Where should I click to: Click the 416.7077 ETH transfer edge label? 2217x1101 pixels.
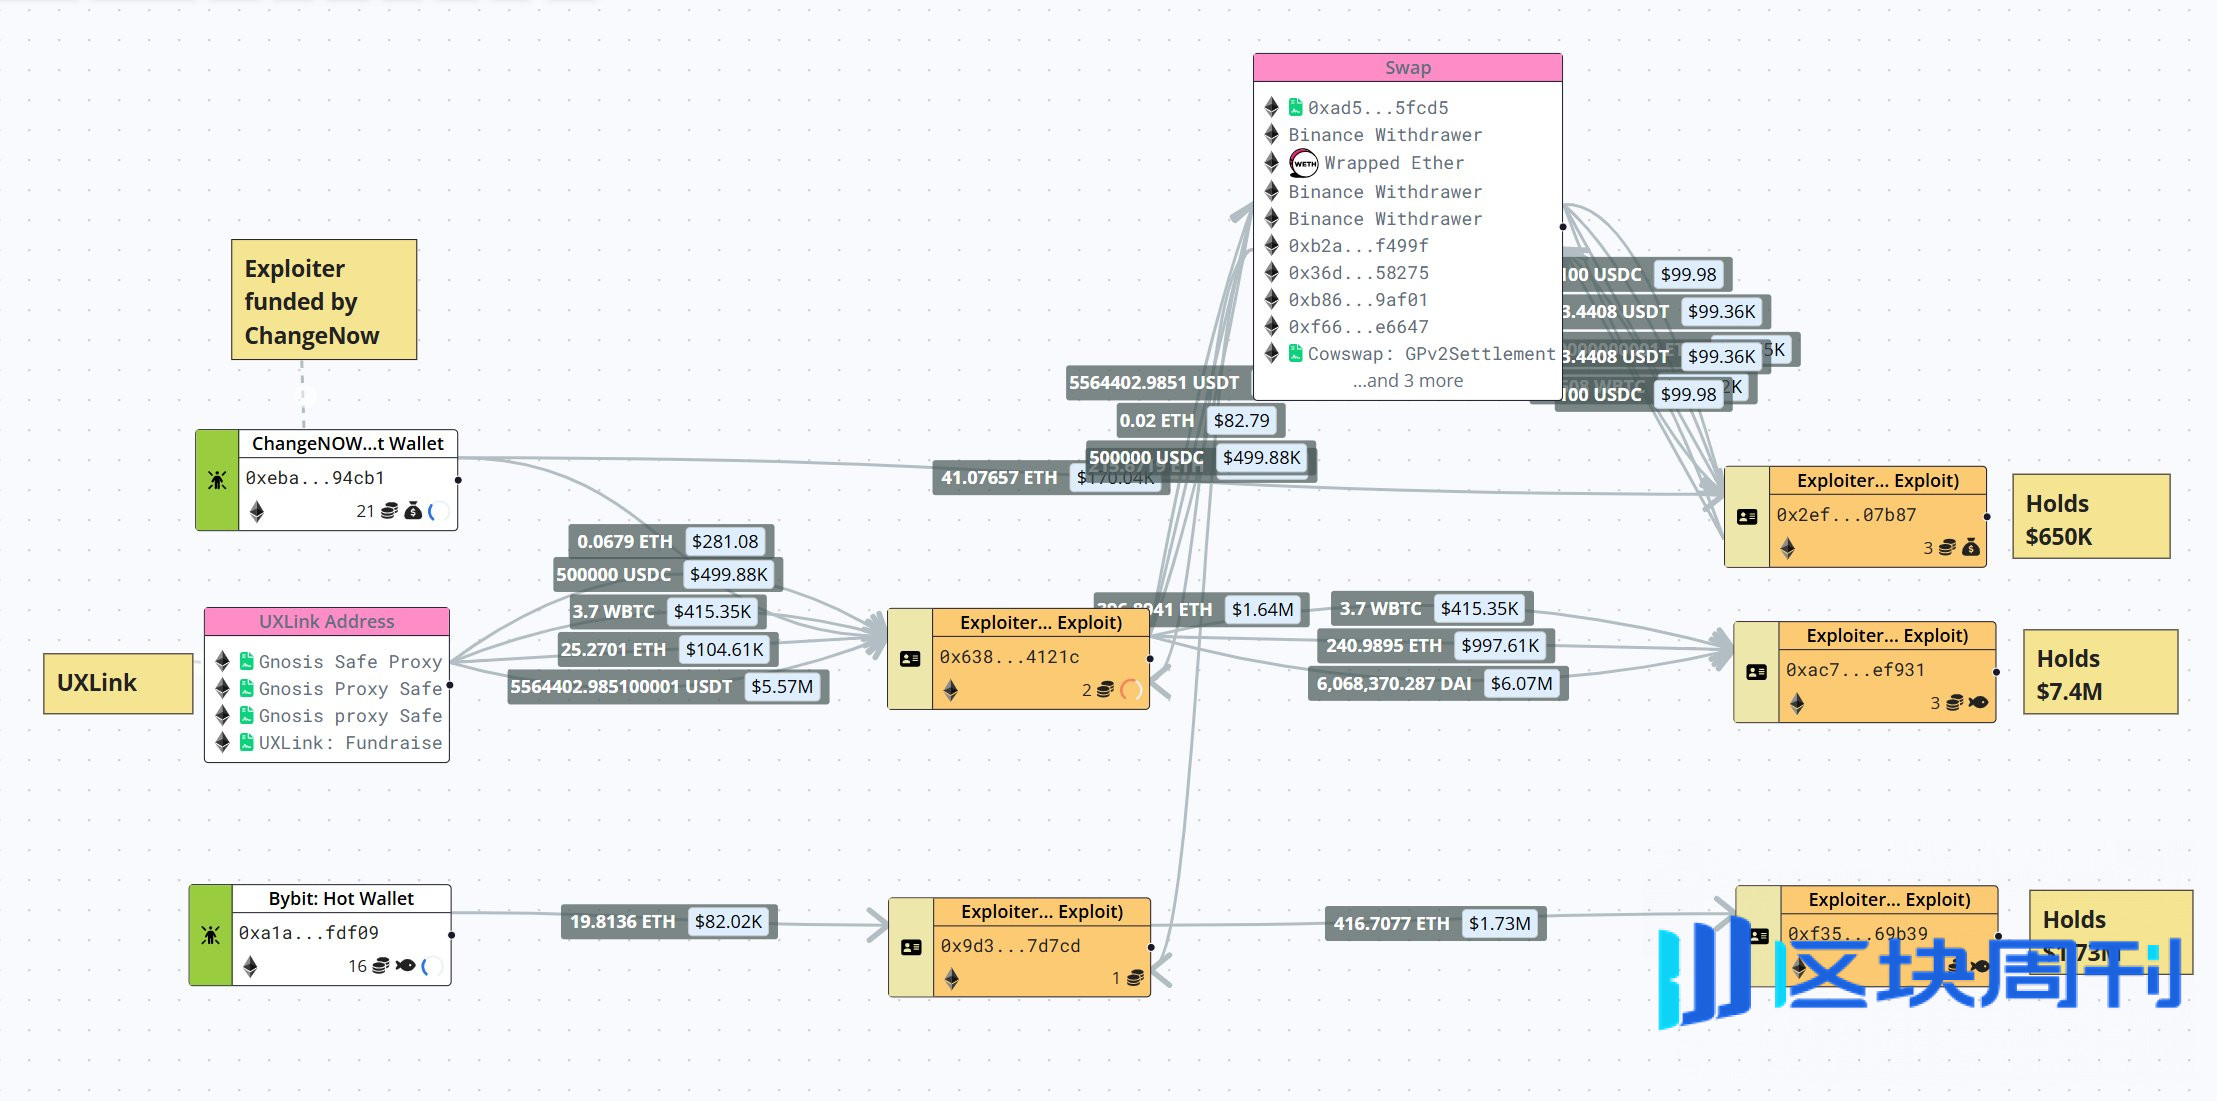(x=1391, y=923)
